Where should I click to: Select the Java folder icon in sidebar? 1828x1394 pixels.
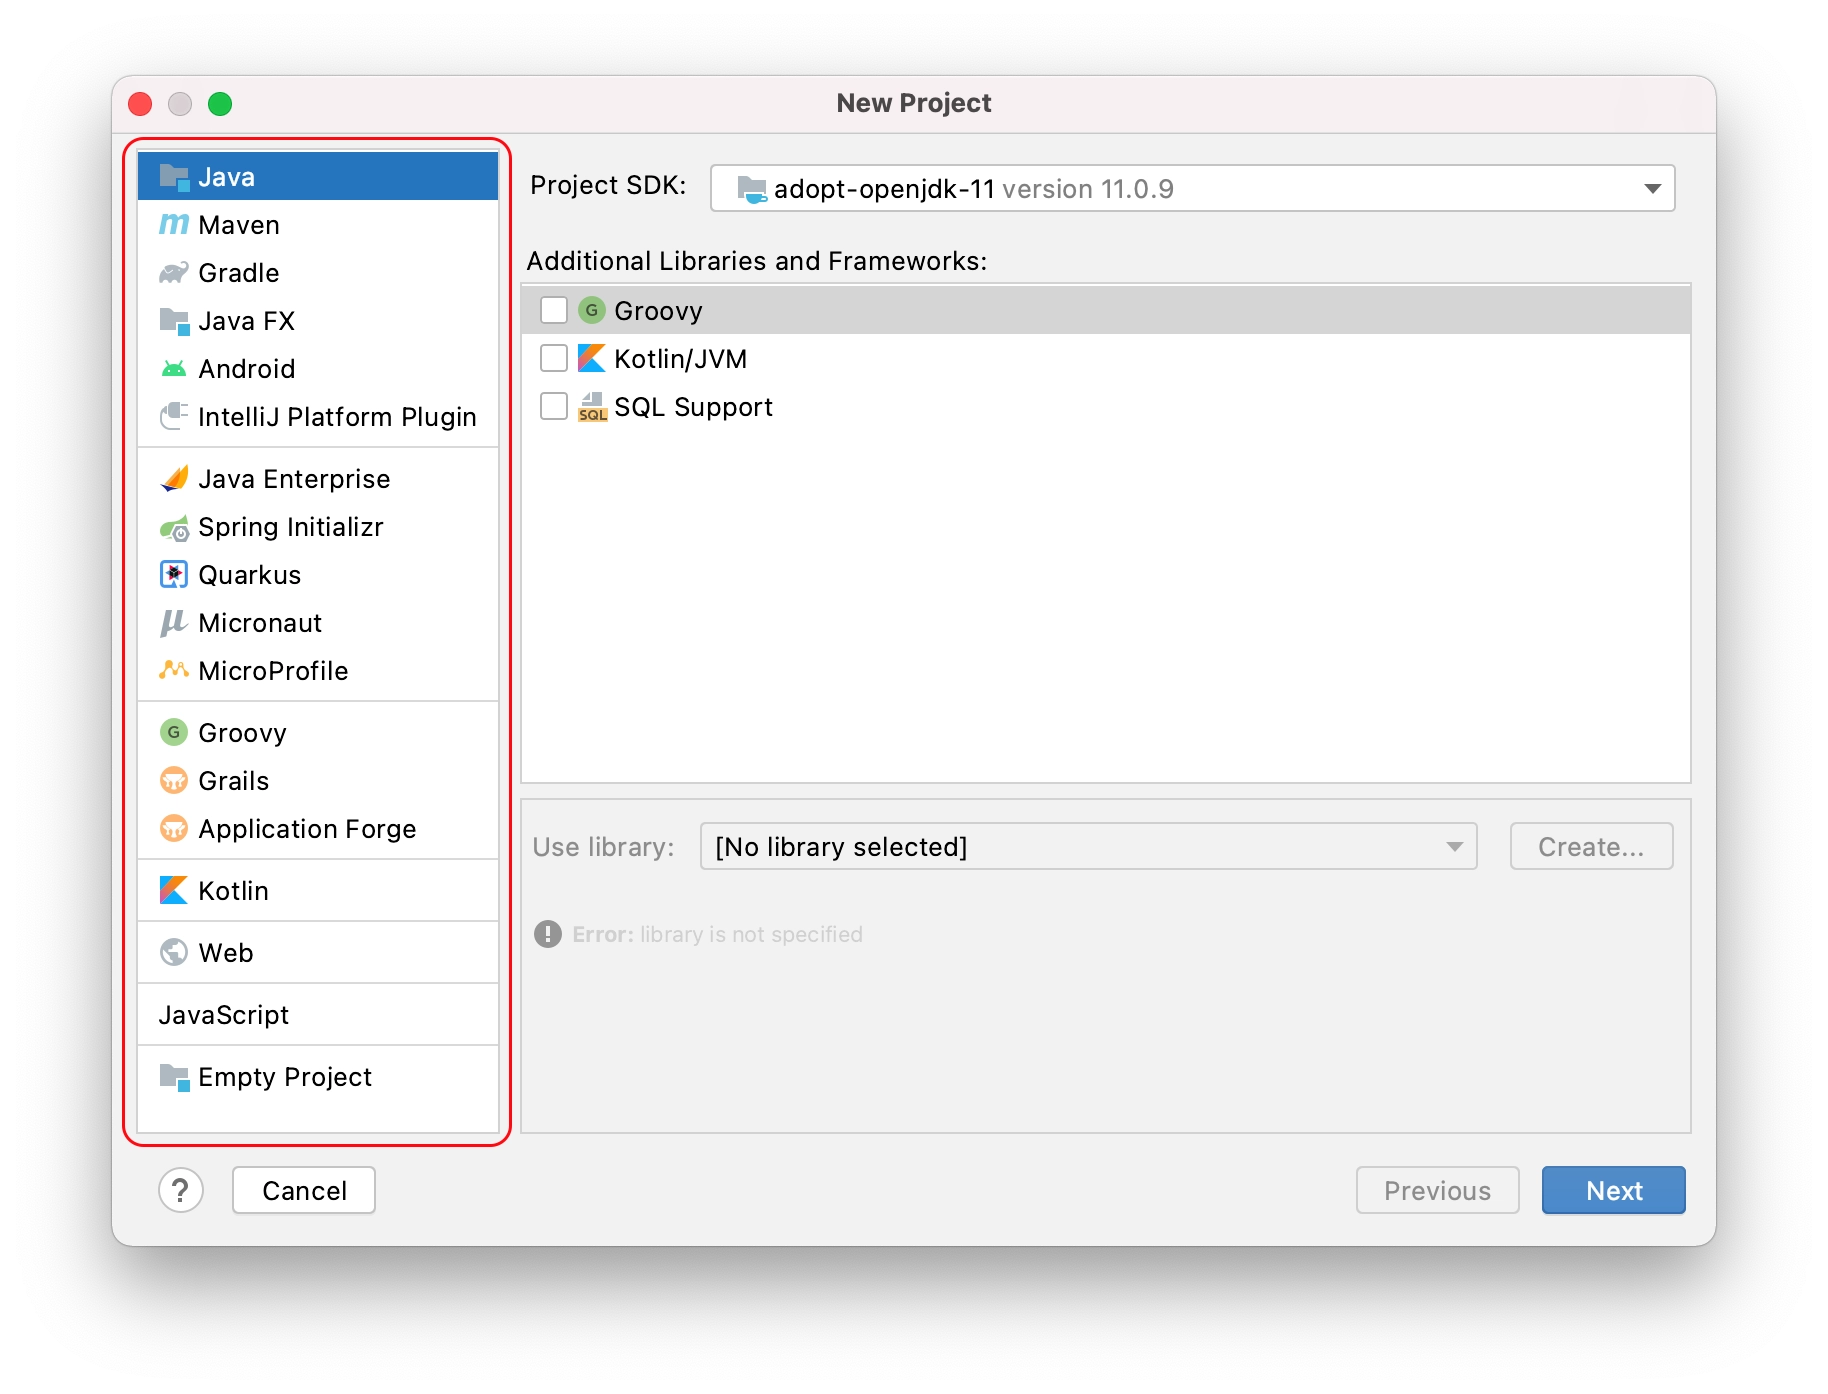coord(174,177)
